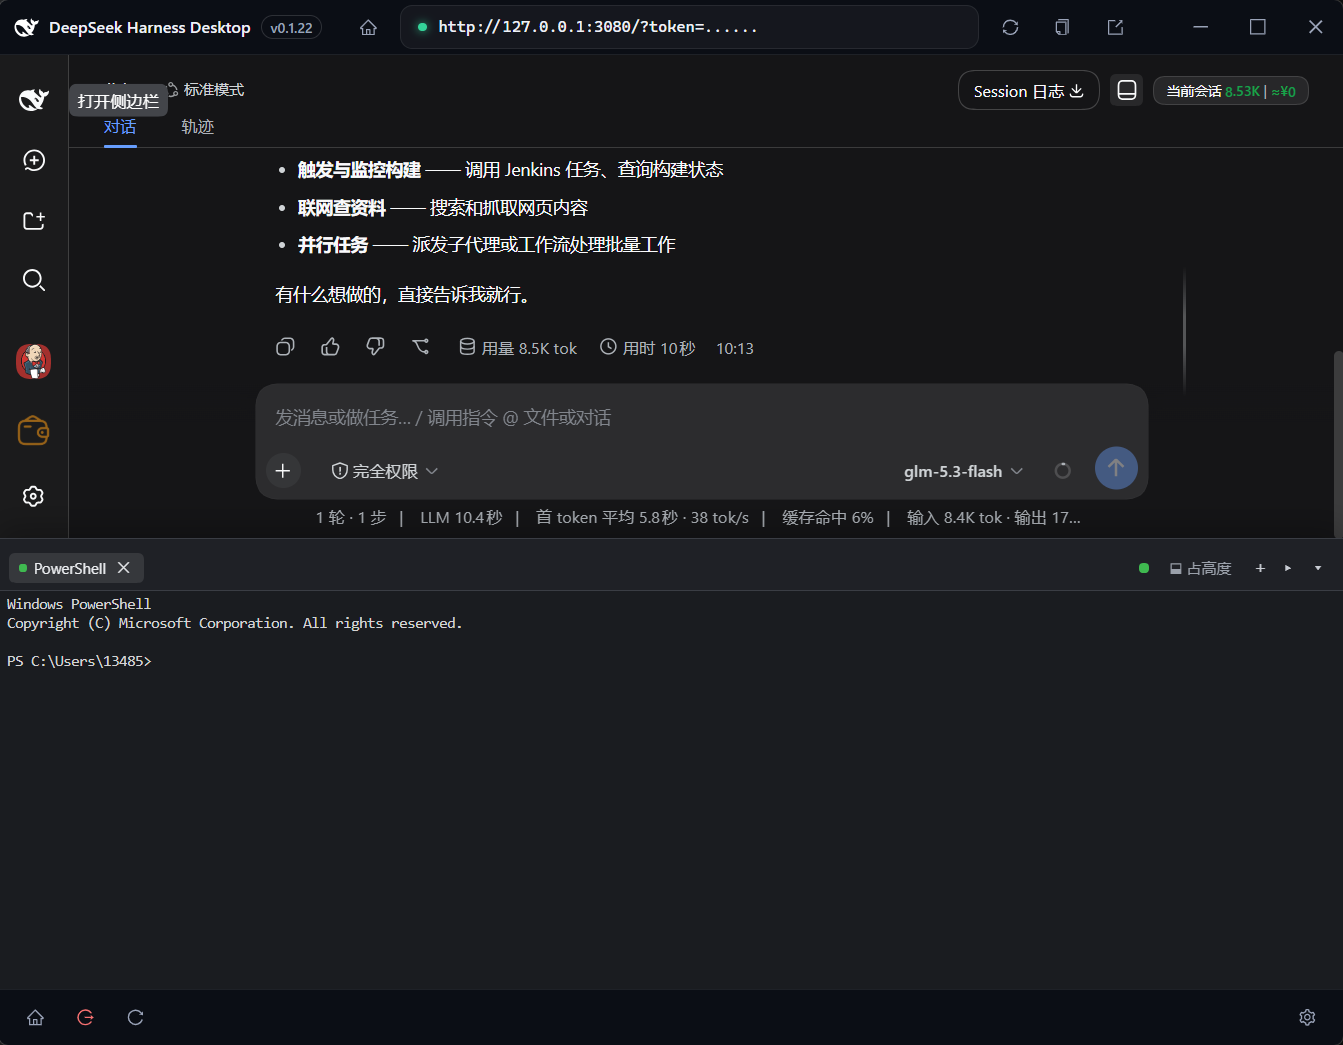Click the 10:13 timestamp

click(x=735, y=348)
